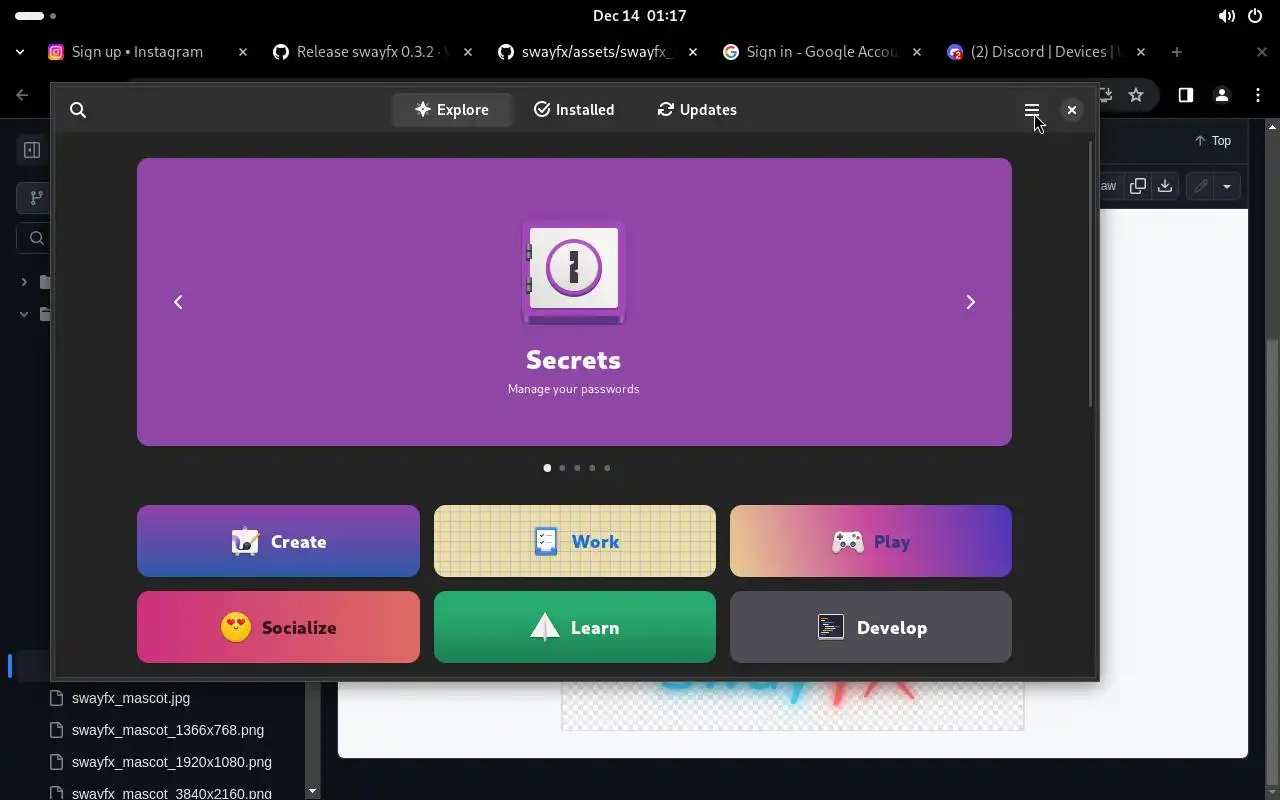Jump to Top on GitHub page
This screenshot has width=1280, height=800.
[x=1213, y=141]
